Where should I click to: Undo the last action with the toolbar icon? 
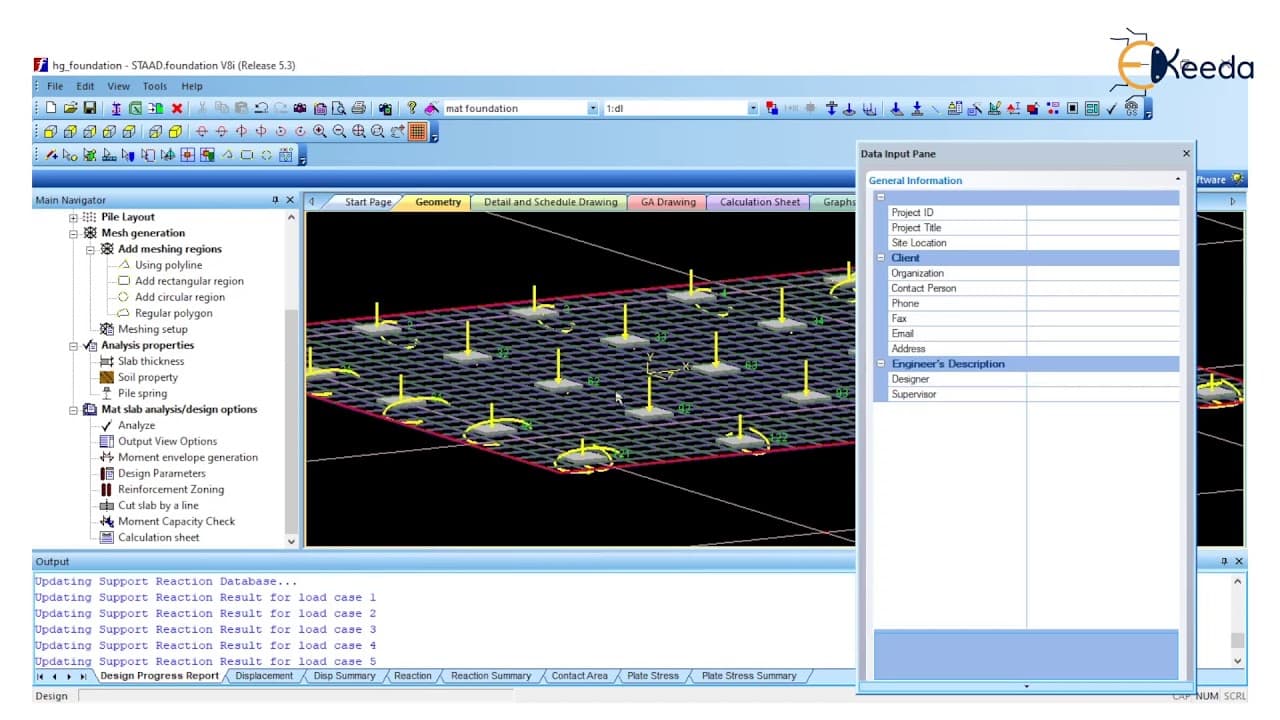click(261, 108)
